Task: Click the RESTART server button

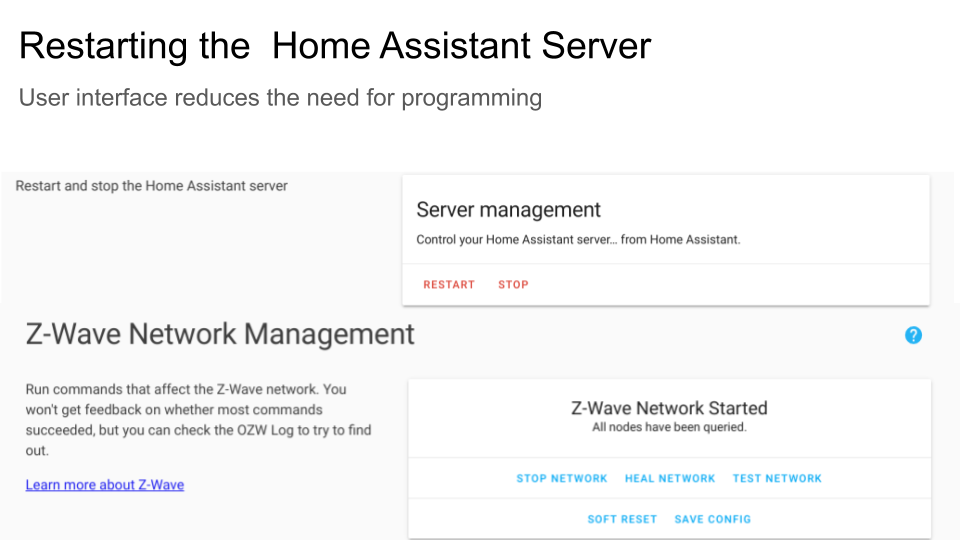Action: [449, 285]
